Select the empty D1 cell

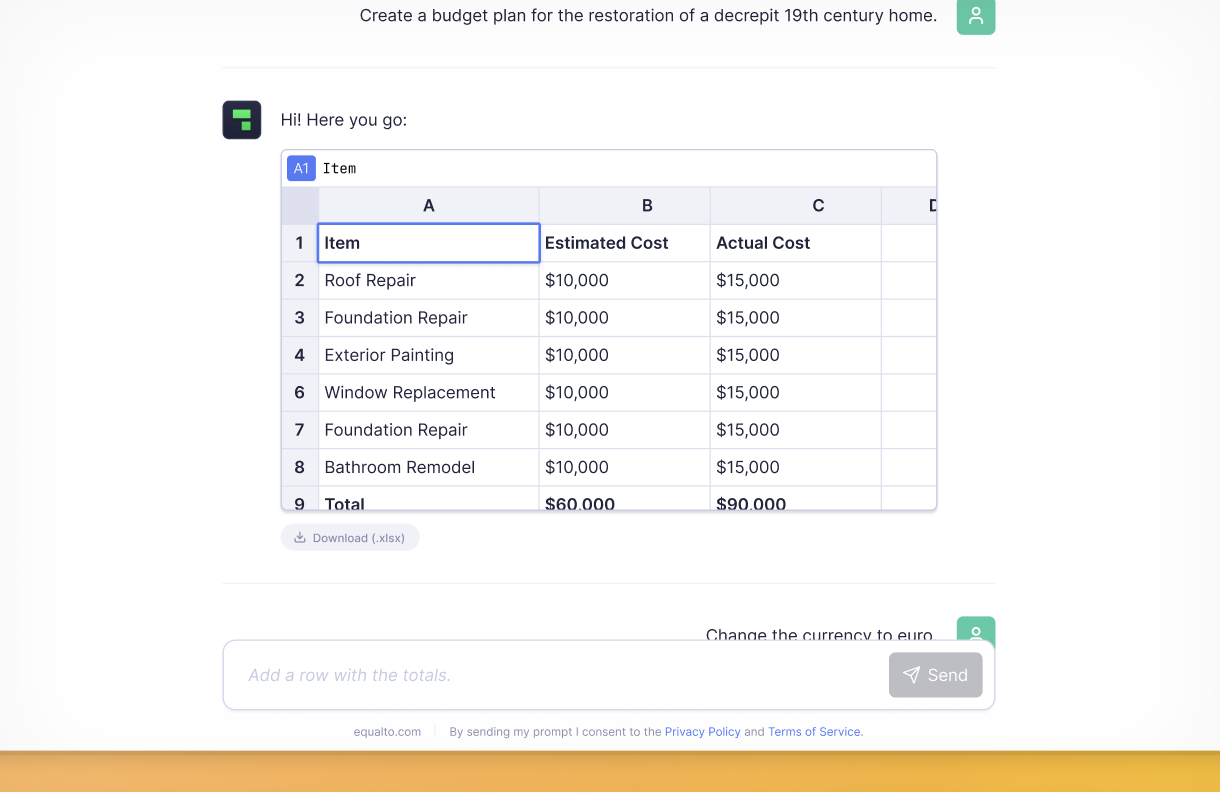(909, 243)
